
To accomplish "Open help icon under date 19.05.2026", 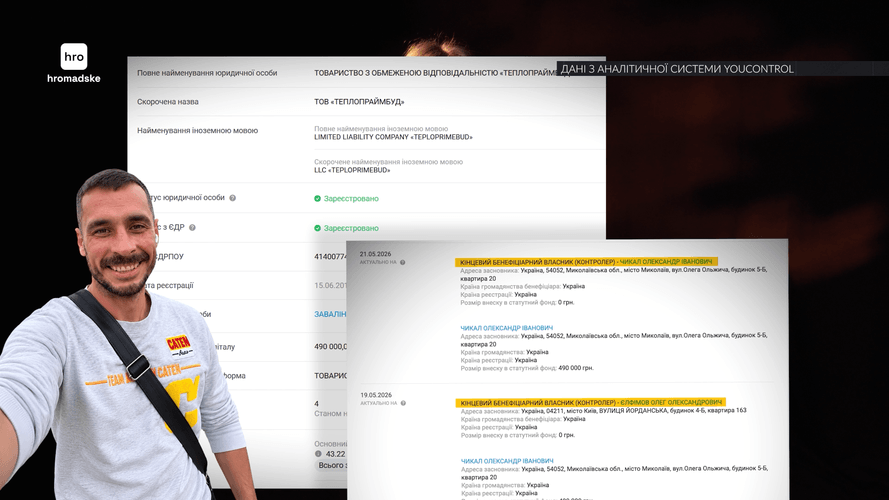I will pyautogui.click(x=403, y=403).
